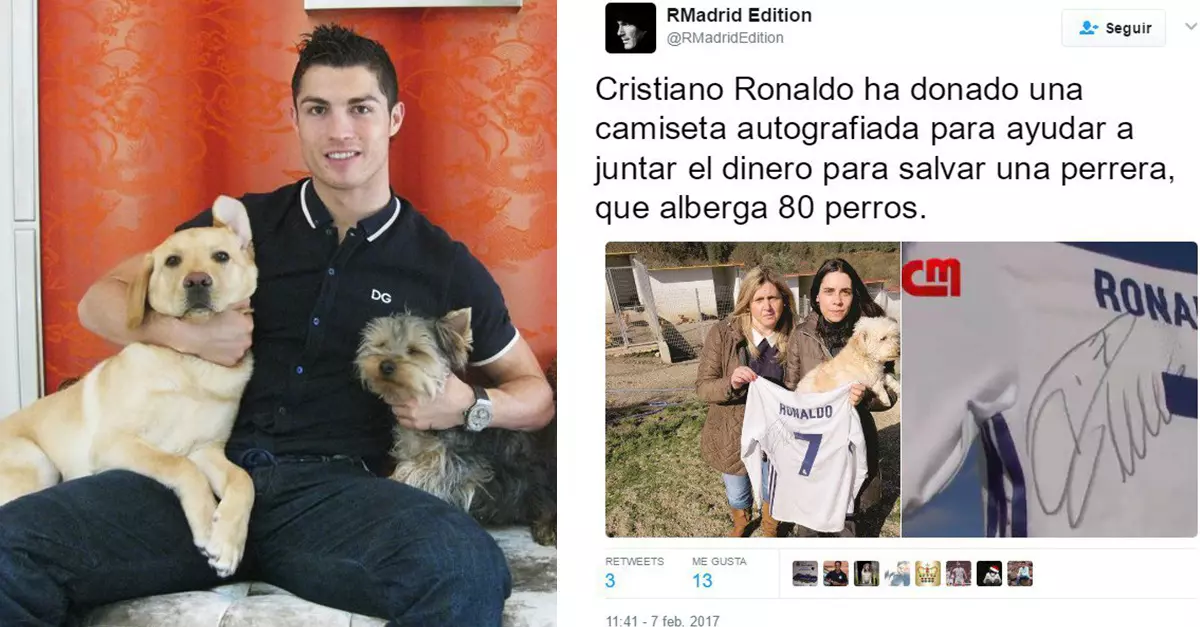Follow the account with the Seguir button
The width and height of the screenshot is (1200, 627).
click(1113, 28)
